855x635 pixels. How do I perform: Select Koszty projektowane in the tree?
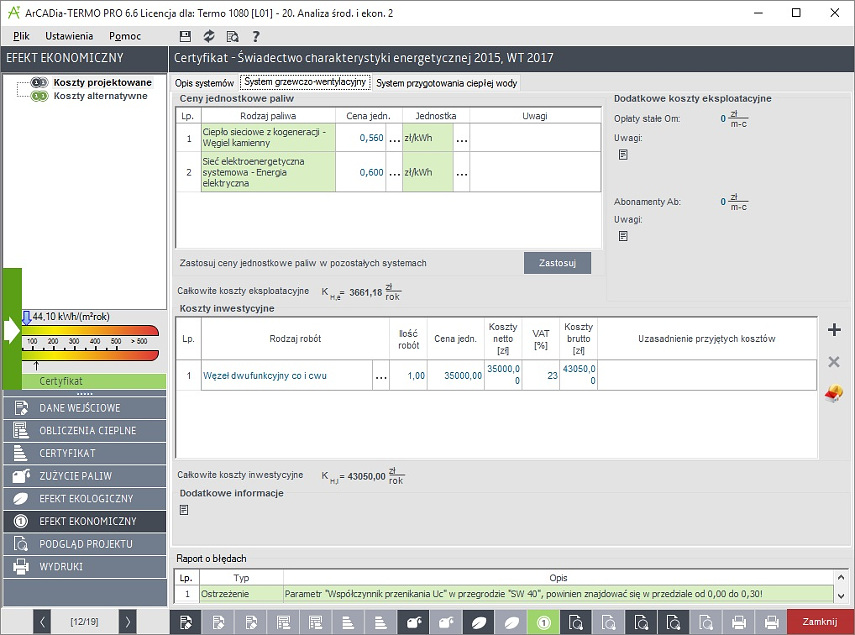(103, 82)
